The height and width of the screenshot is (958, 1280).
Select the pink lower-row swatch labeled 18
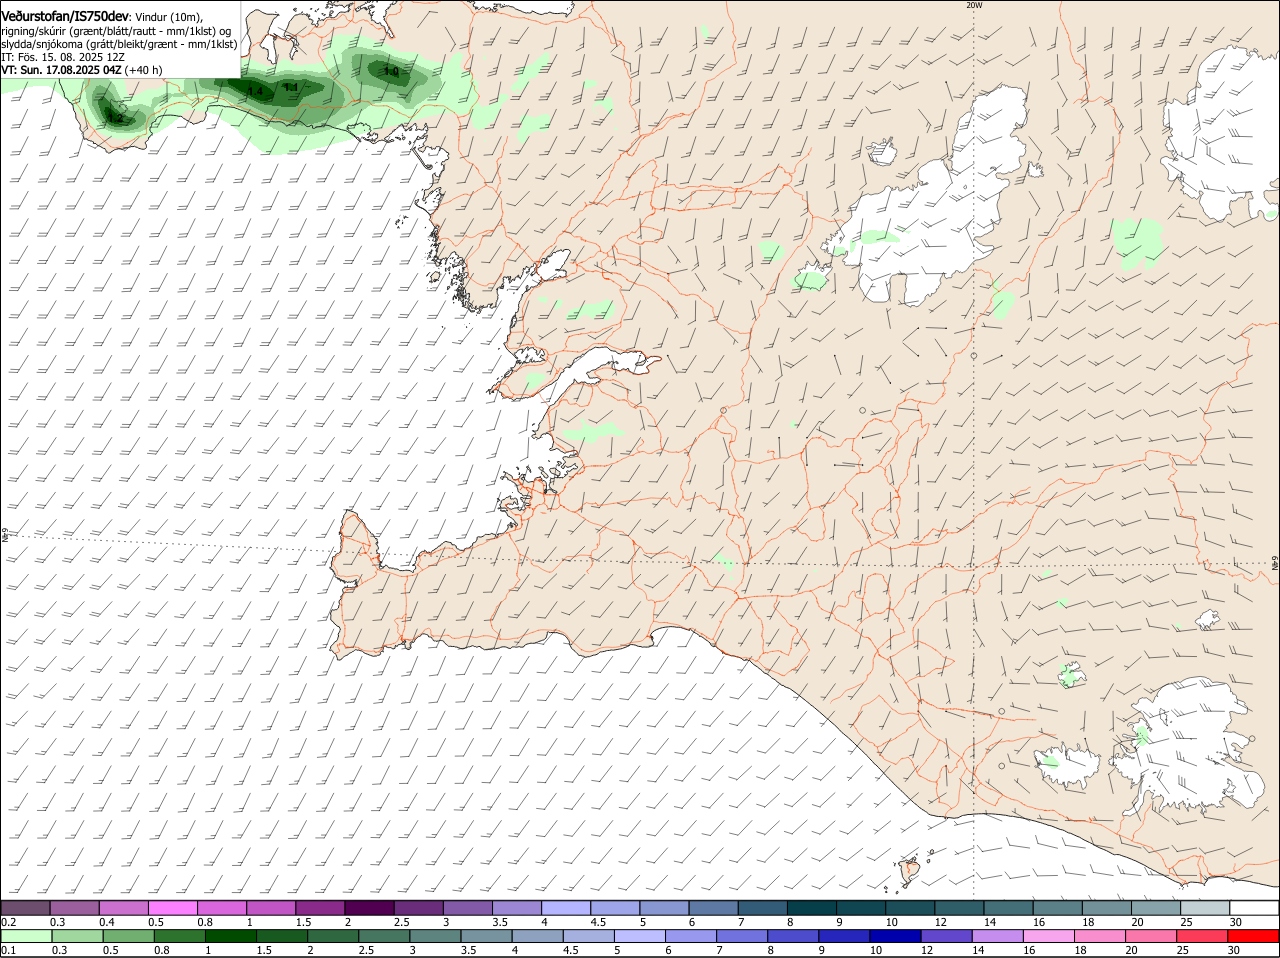click(1100, 936)
